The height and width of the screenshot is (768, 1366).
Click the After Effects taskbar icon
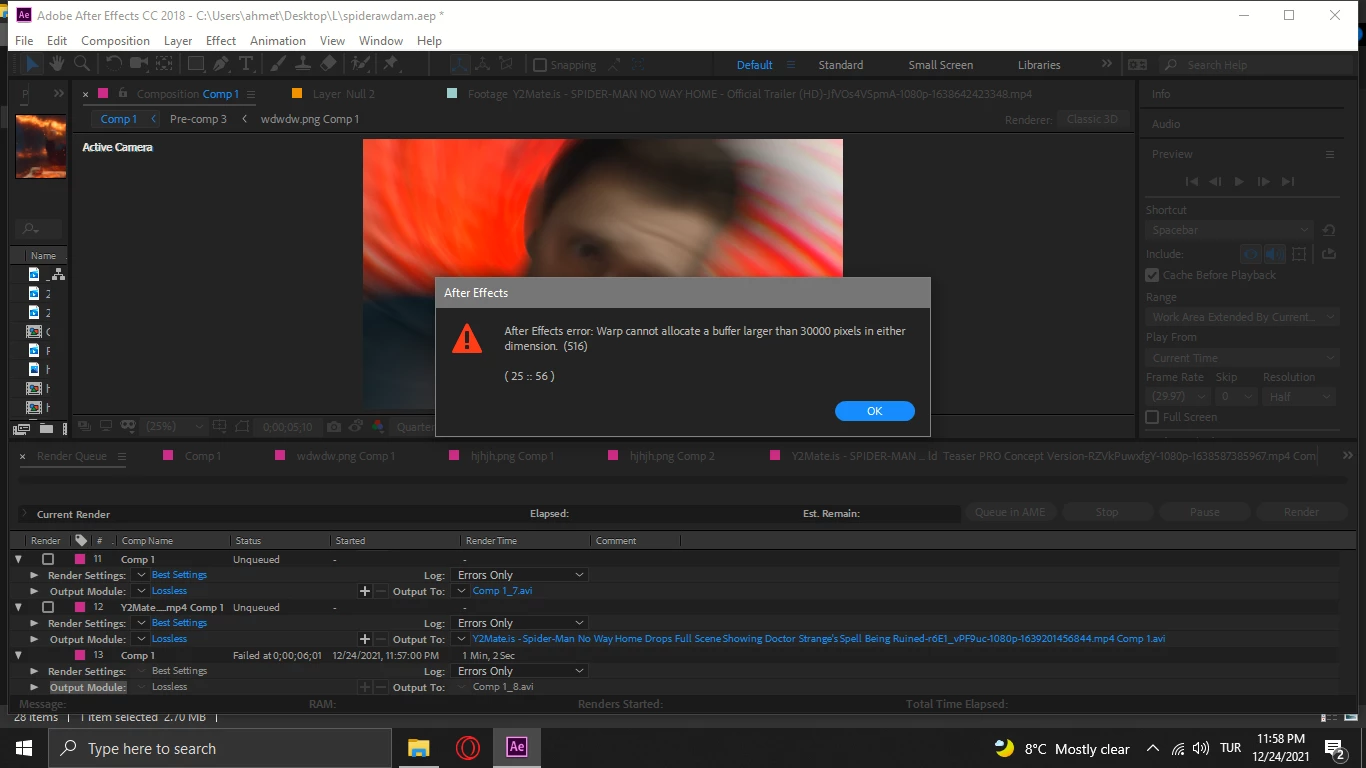point(516,748)
